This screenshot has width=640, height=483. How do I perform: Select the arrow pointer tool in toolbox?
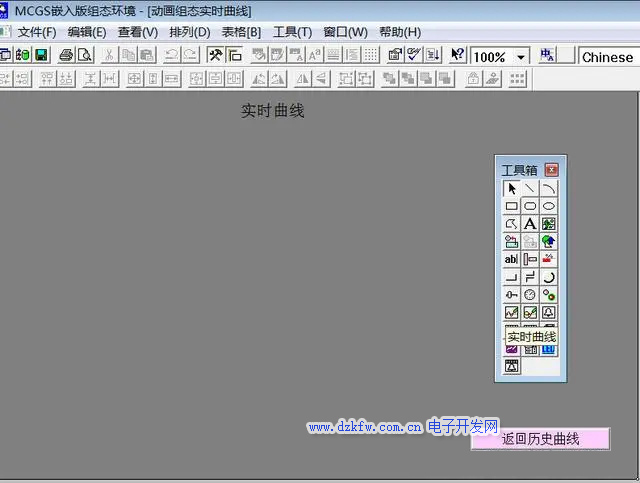(511, 188)
